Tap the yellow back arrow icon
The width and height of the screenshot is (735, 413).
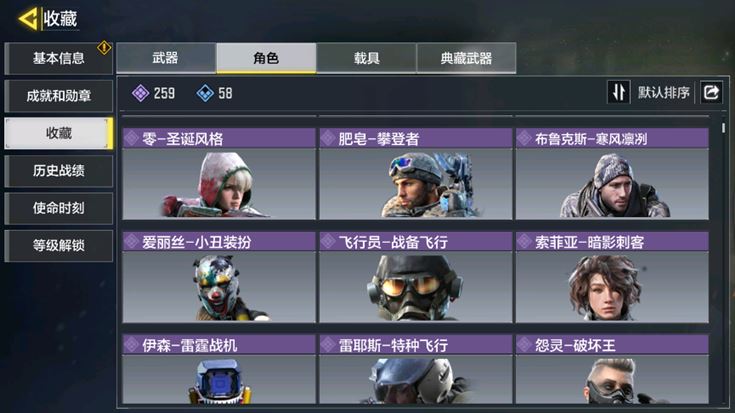coord(28,19)
